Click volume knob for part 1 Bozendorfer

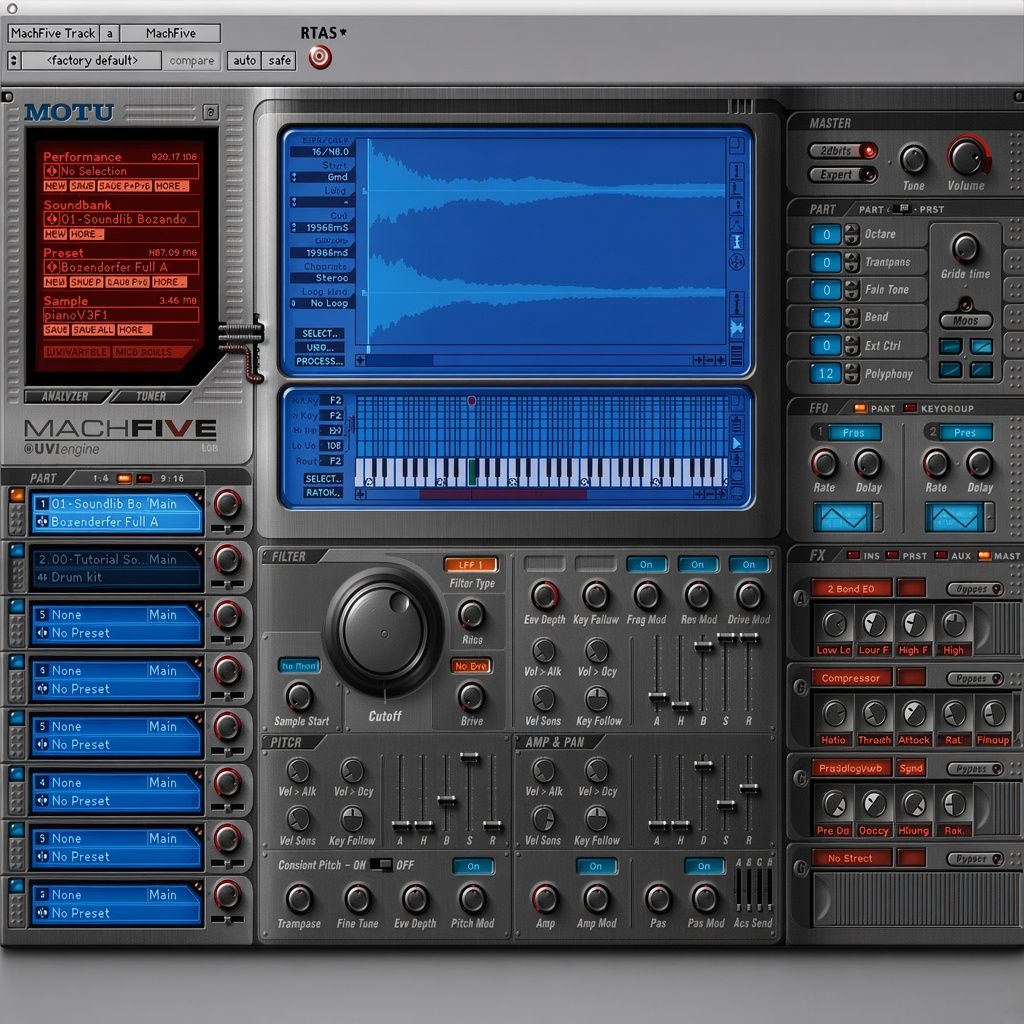tap(227, 504)
